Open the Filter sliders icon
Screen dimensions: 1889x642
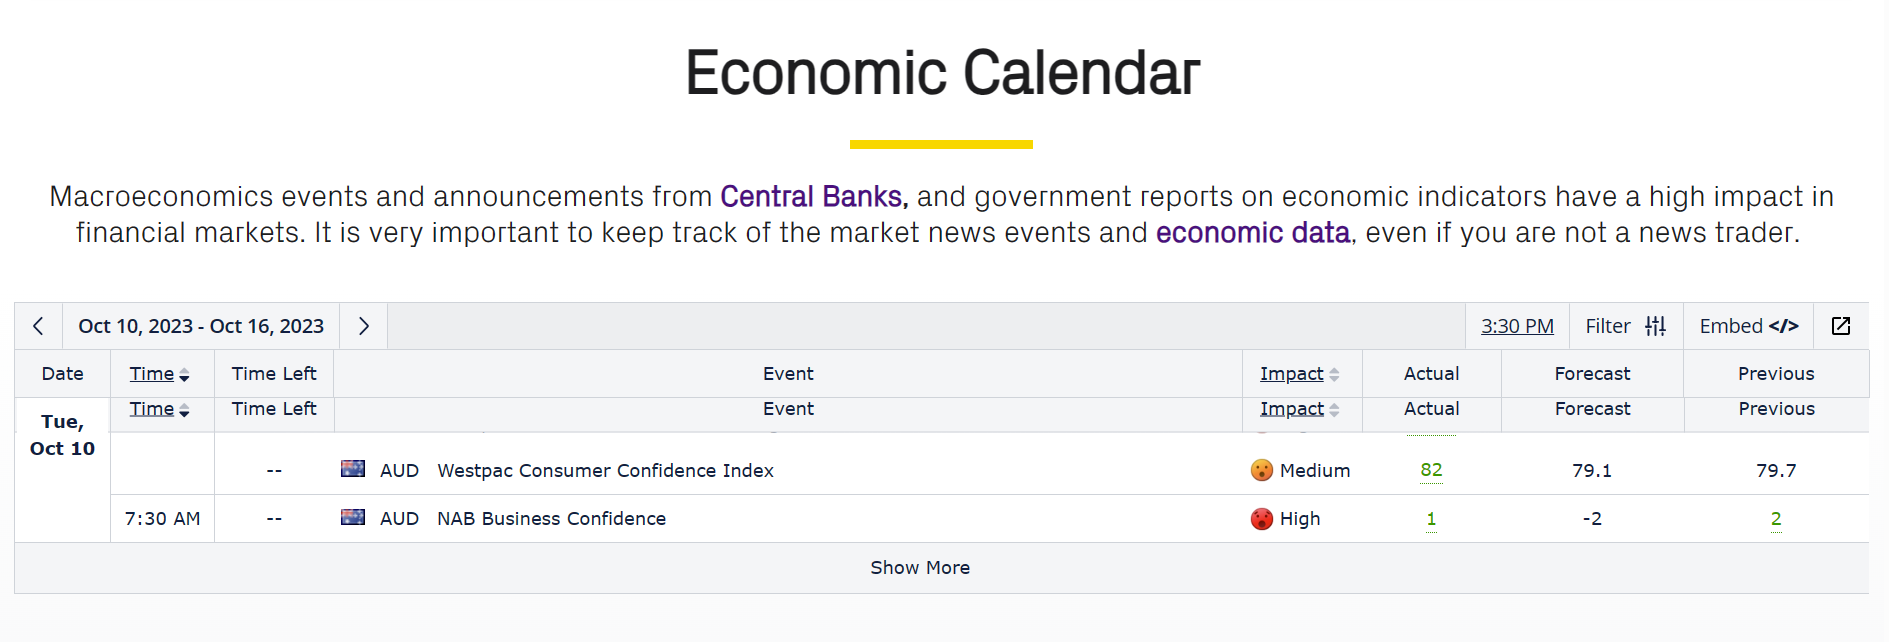pos(1656,326)
